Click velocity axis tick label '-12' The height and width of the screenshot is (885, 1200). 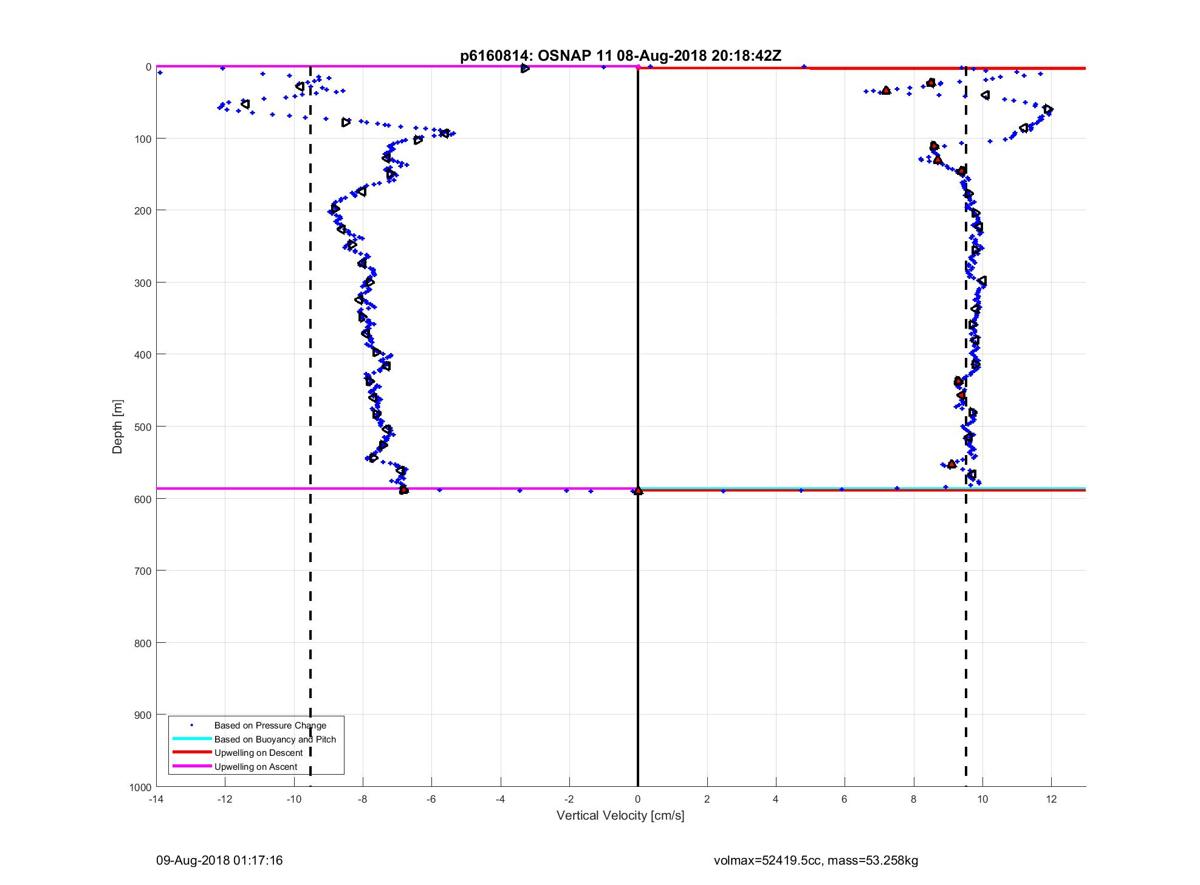224,799
